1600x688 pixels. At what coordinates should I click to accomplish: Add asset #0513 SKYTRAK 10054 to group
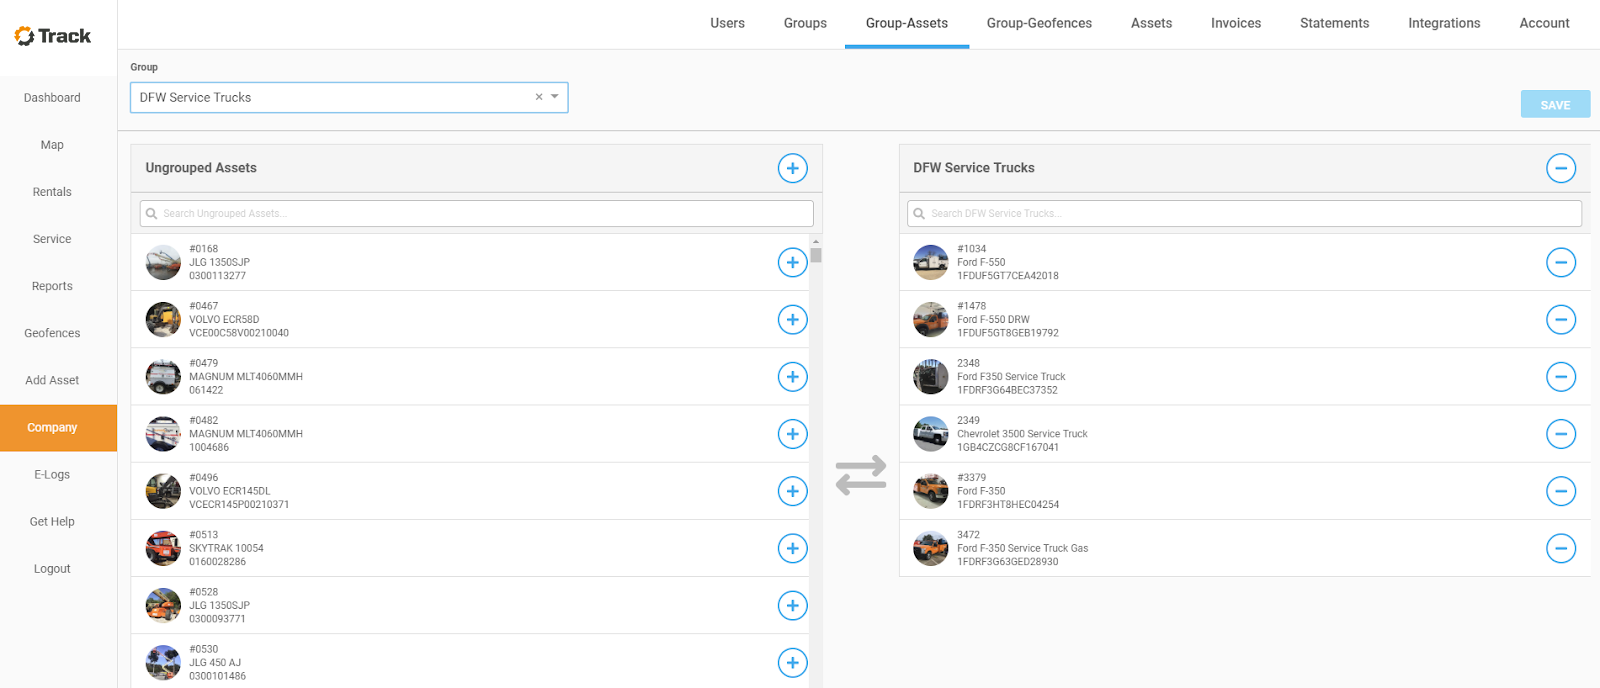(x=792, y=547)
